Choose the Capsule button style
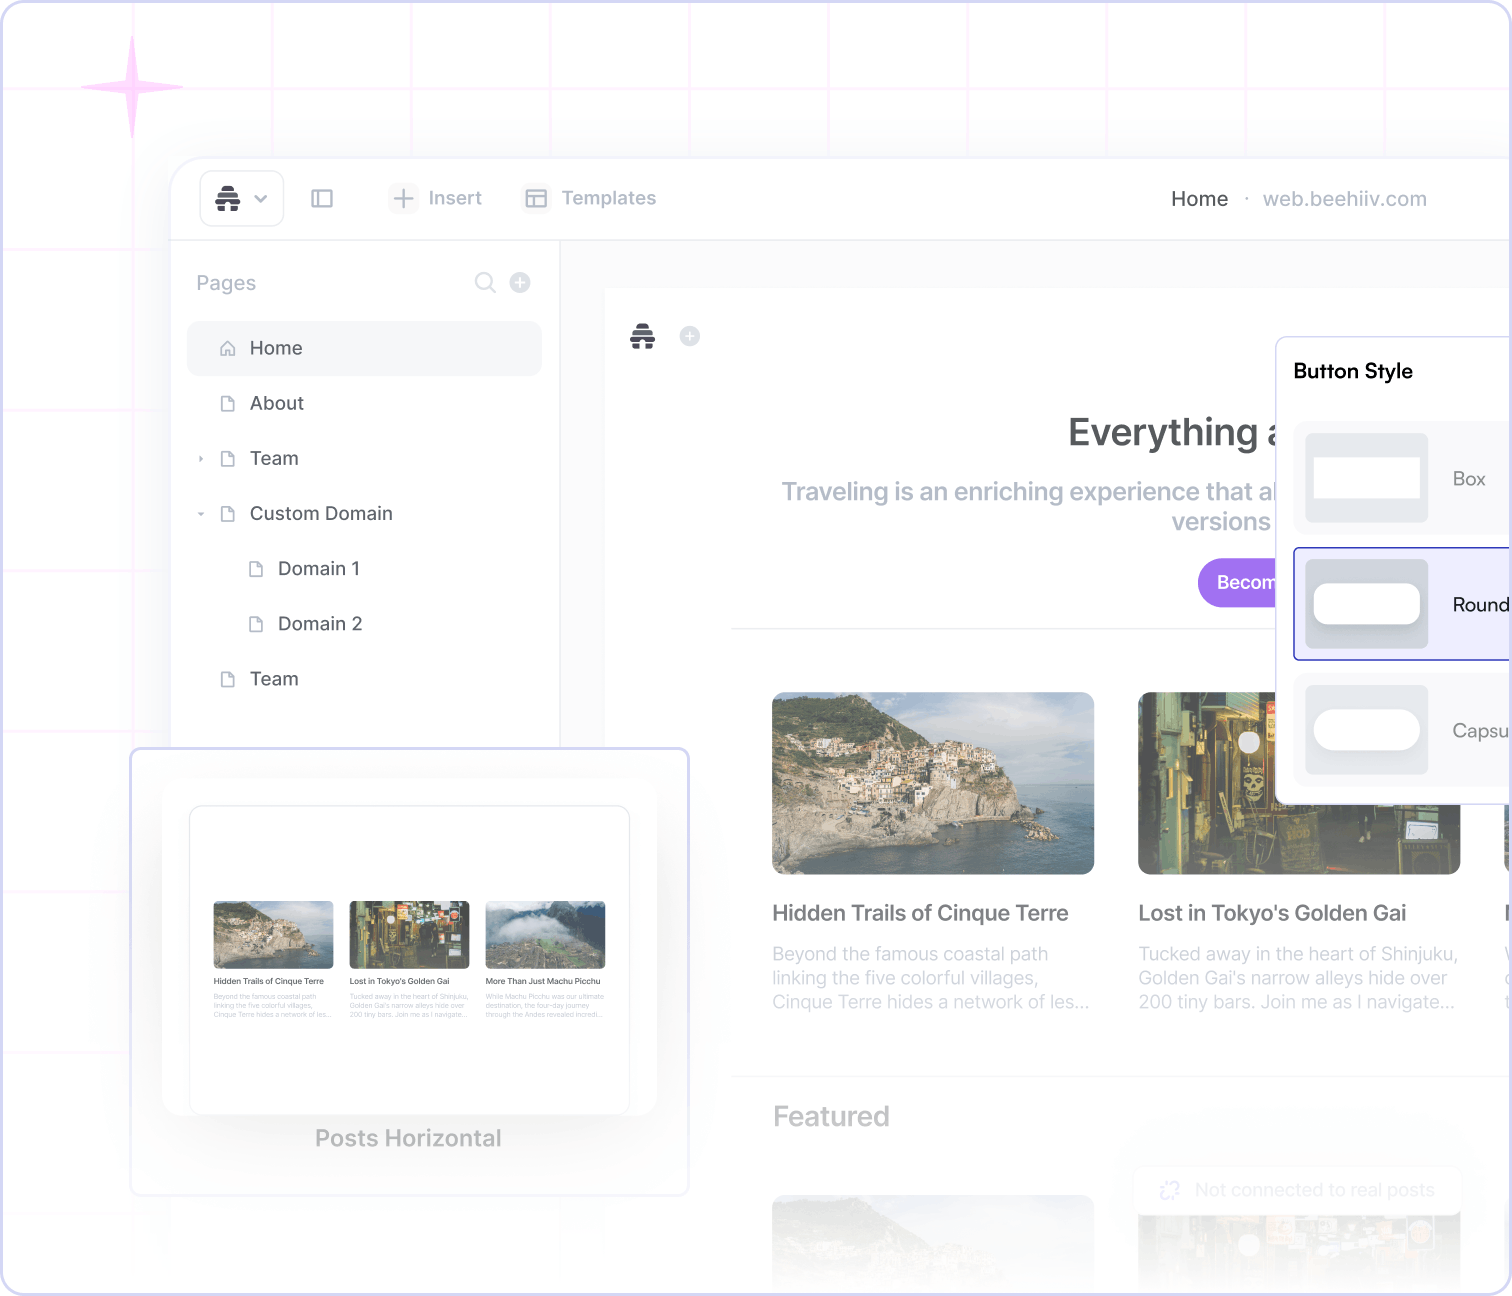The image size is (1512, 1296). click(1402, 730)
